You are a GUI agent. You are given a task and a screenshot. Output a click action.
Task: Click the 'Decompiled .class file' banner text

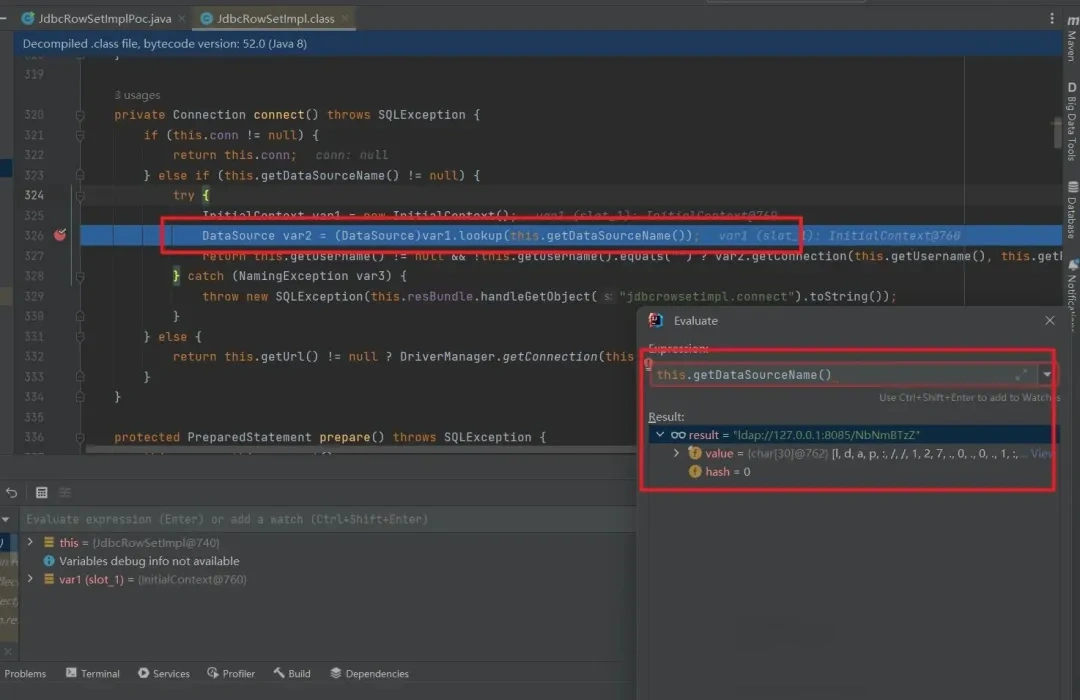(165, 43)
